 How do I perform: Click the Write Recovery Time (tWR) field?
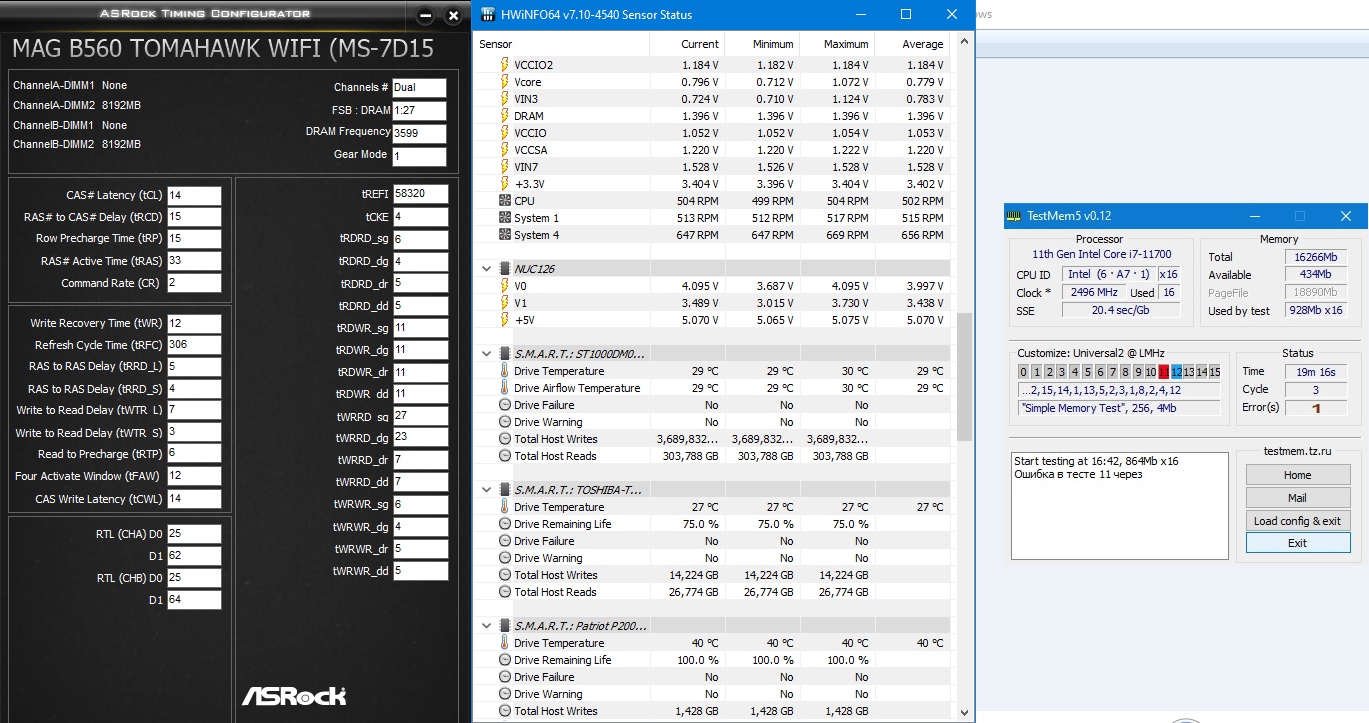[194, 324]
